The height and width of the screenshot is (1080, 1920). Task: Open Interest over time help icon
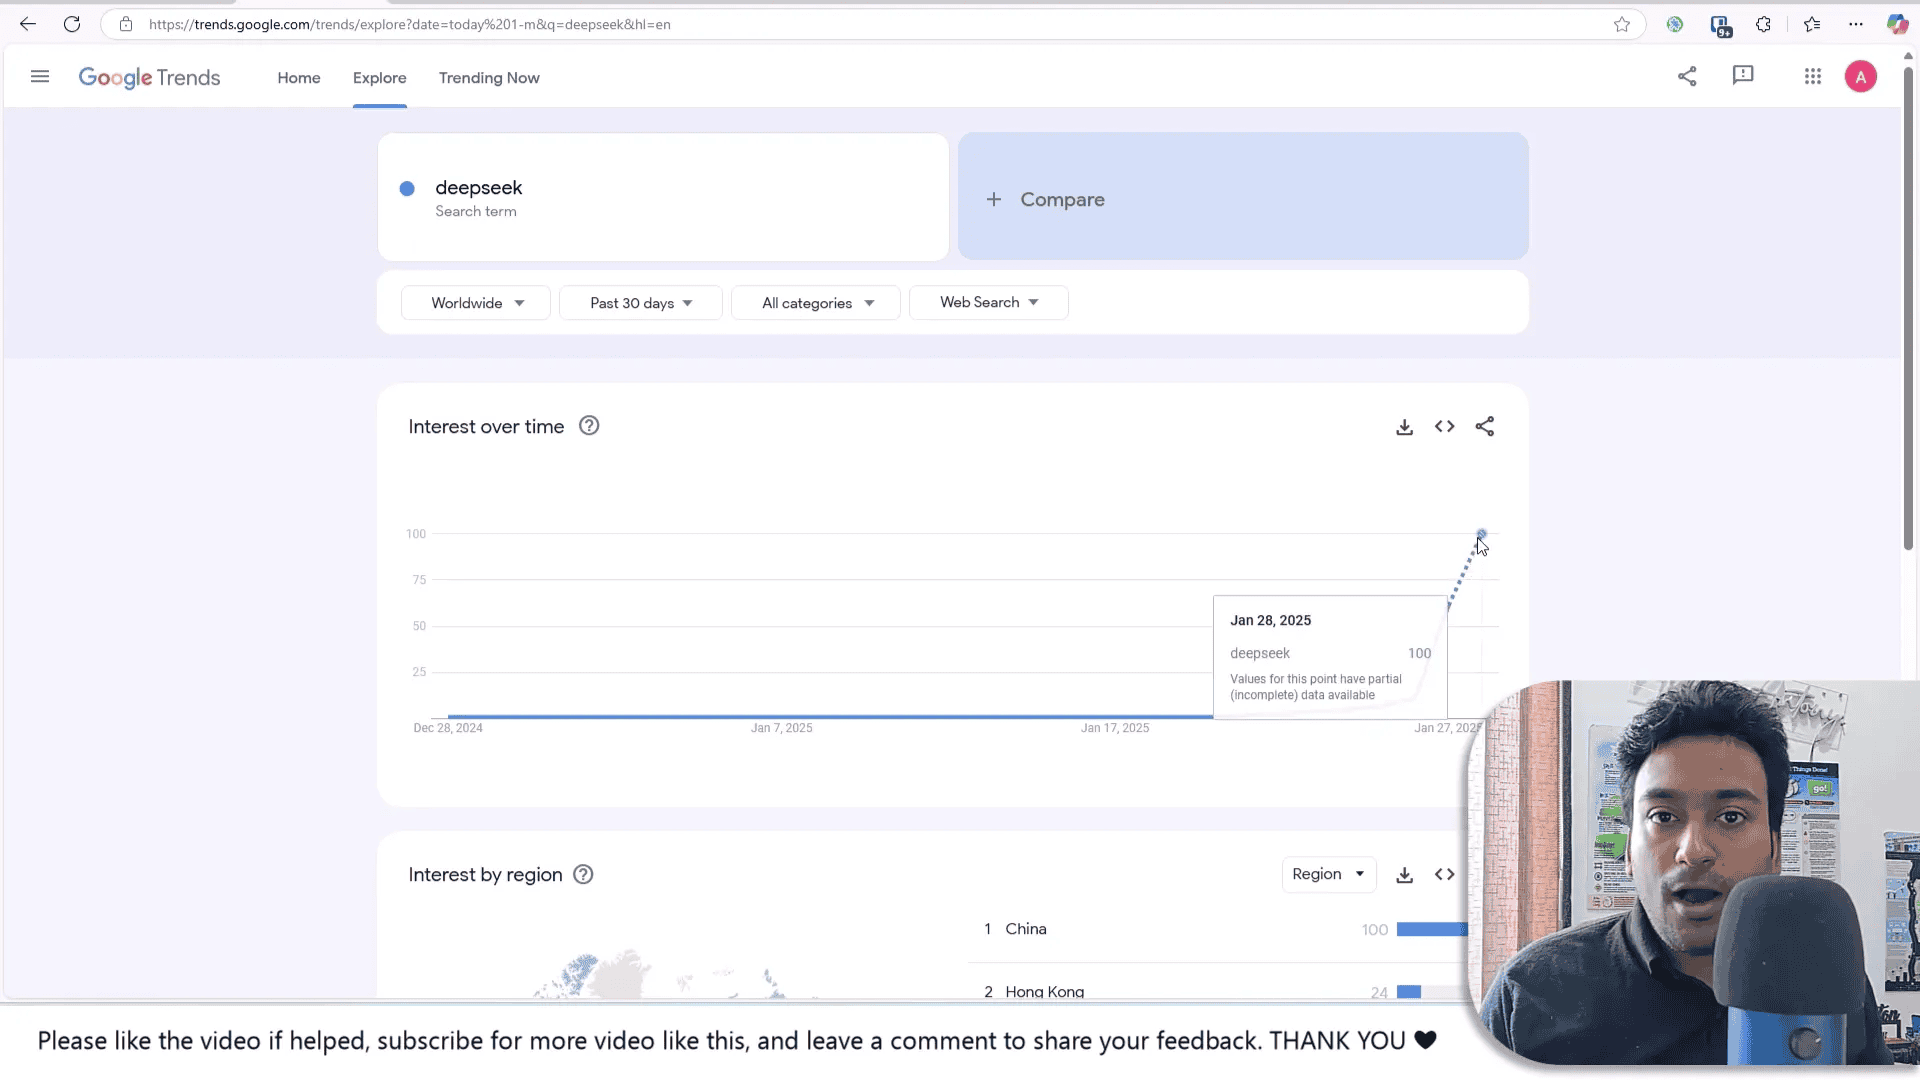click(x=589, y=426)
